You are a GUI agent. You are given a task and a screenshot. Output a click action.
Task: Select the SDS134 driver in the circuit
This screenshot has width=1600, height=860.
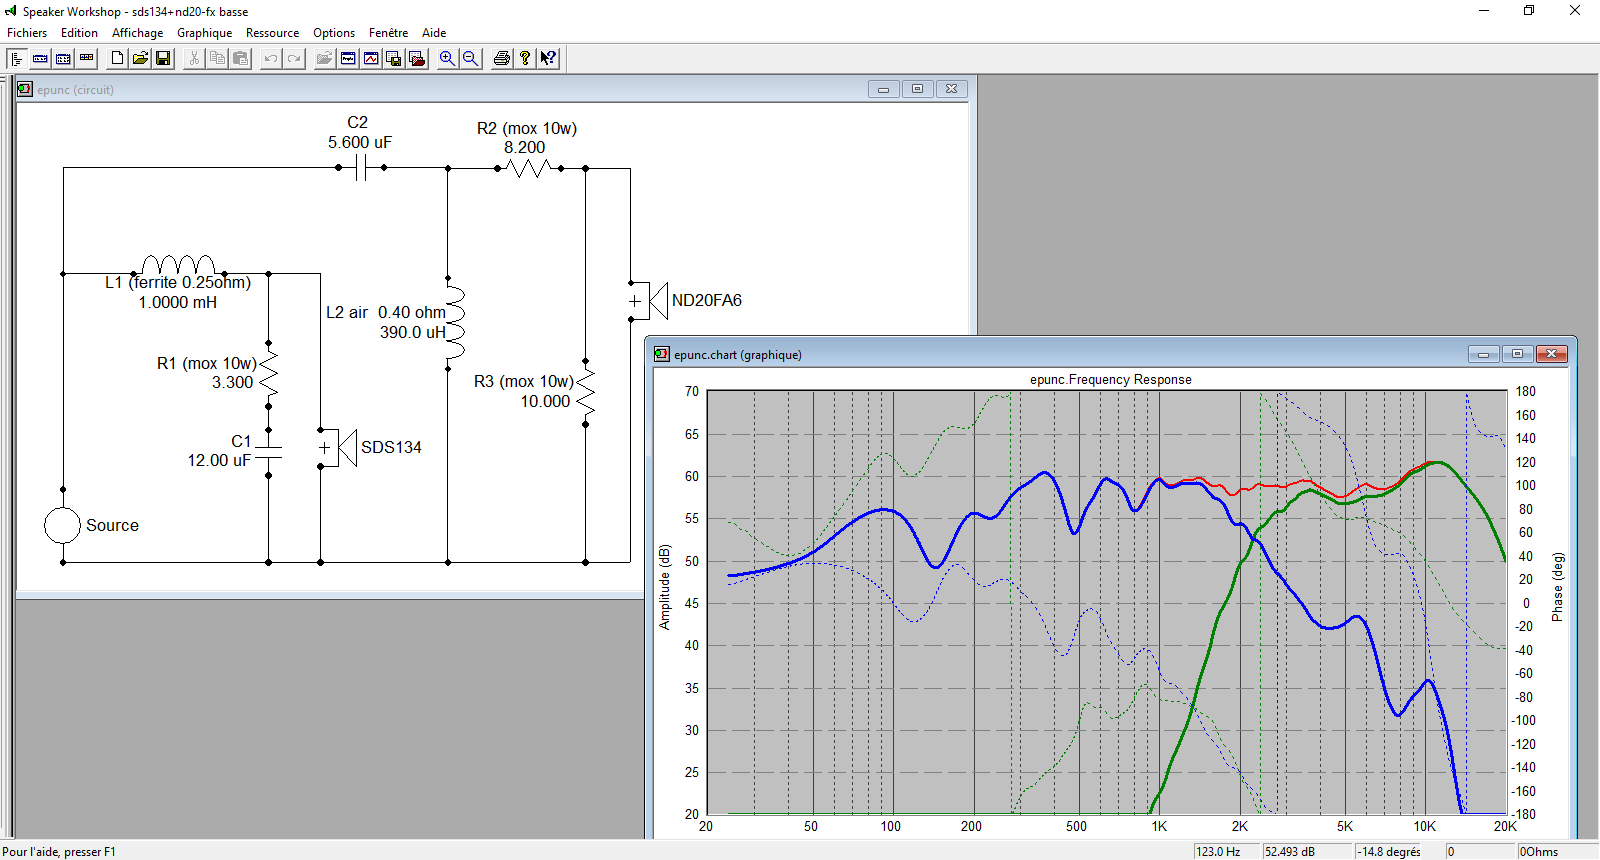(x=343, y=447)
